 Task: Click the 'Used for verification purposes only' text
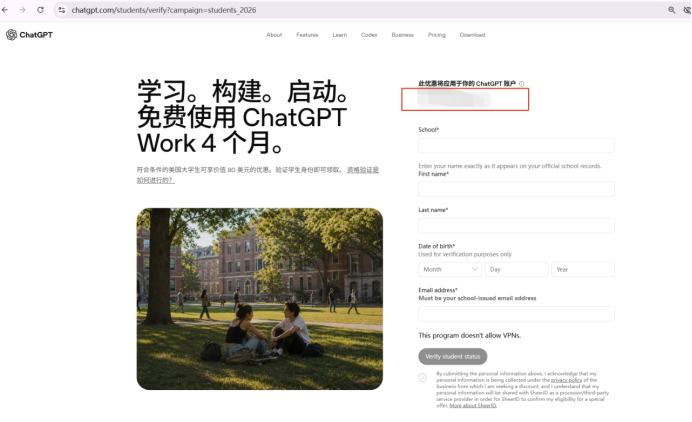465,254
